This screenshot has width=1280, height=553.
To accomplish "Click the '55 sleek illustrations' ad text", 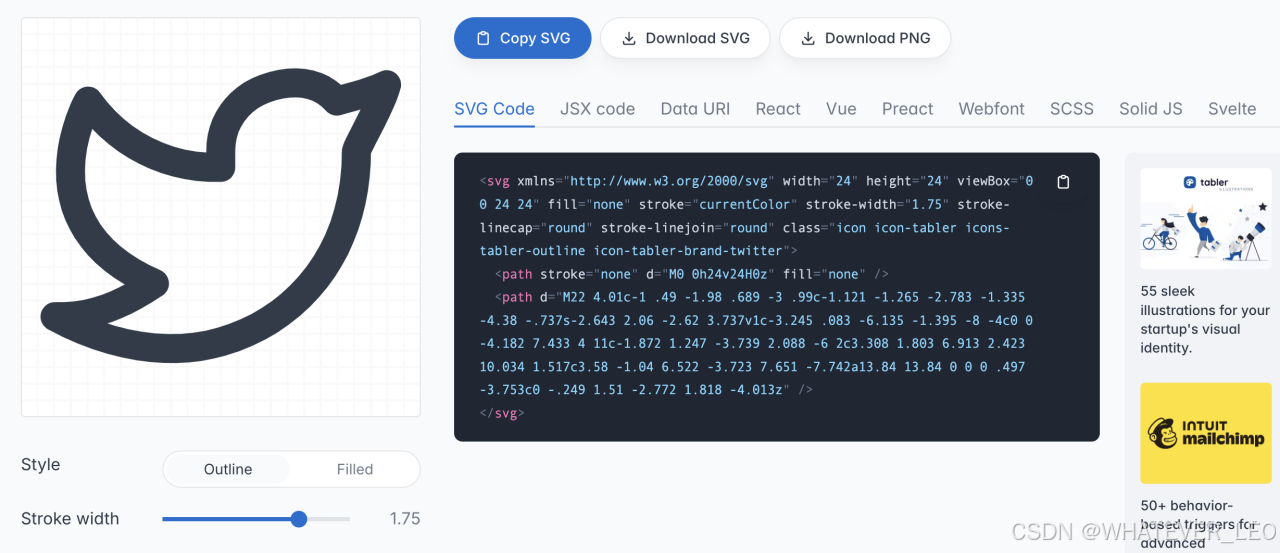I will pos(1205,319).
